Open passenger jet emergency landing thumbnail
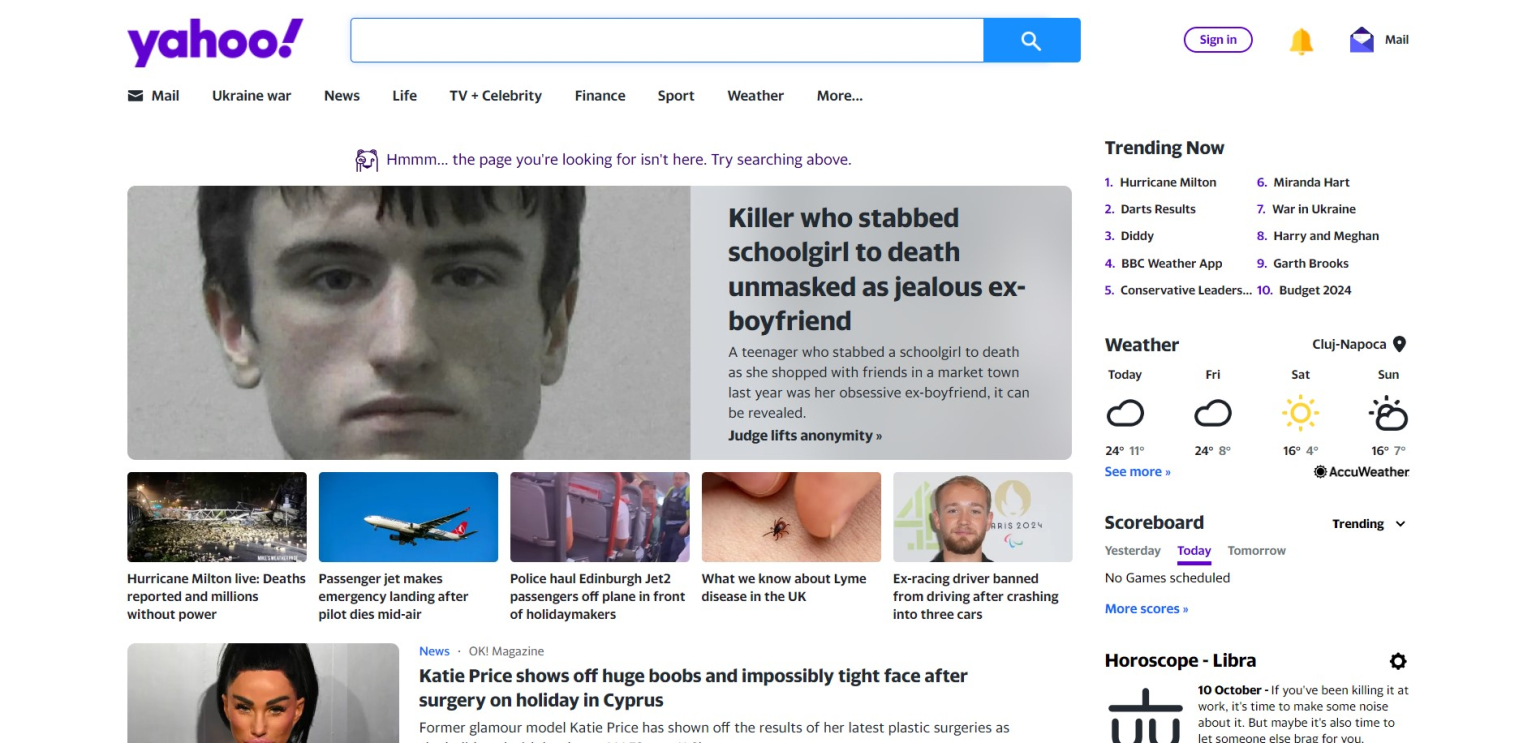Image resolution: width=1536 pixels, height=743 pixels. click(408, 517)
